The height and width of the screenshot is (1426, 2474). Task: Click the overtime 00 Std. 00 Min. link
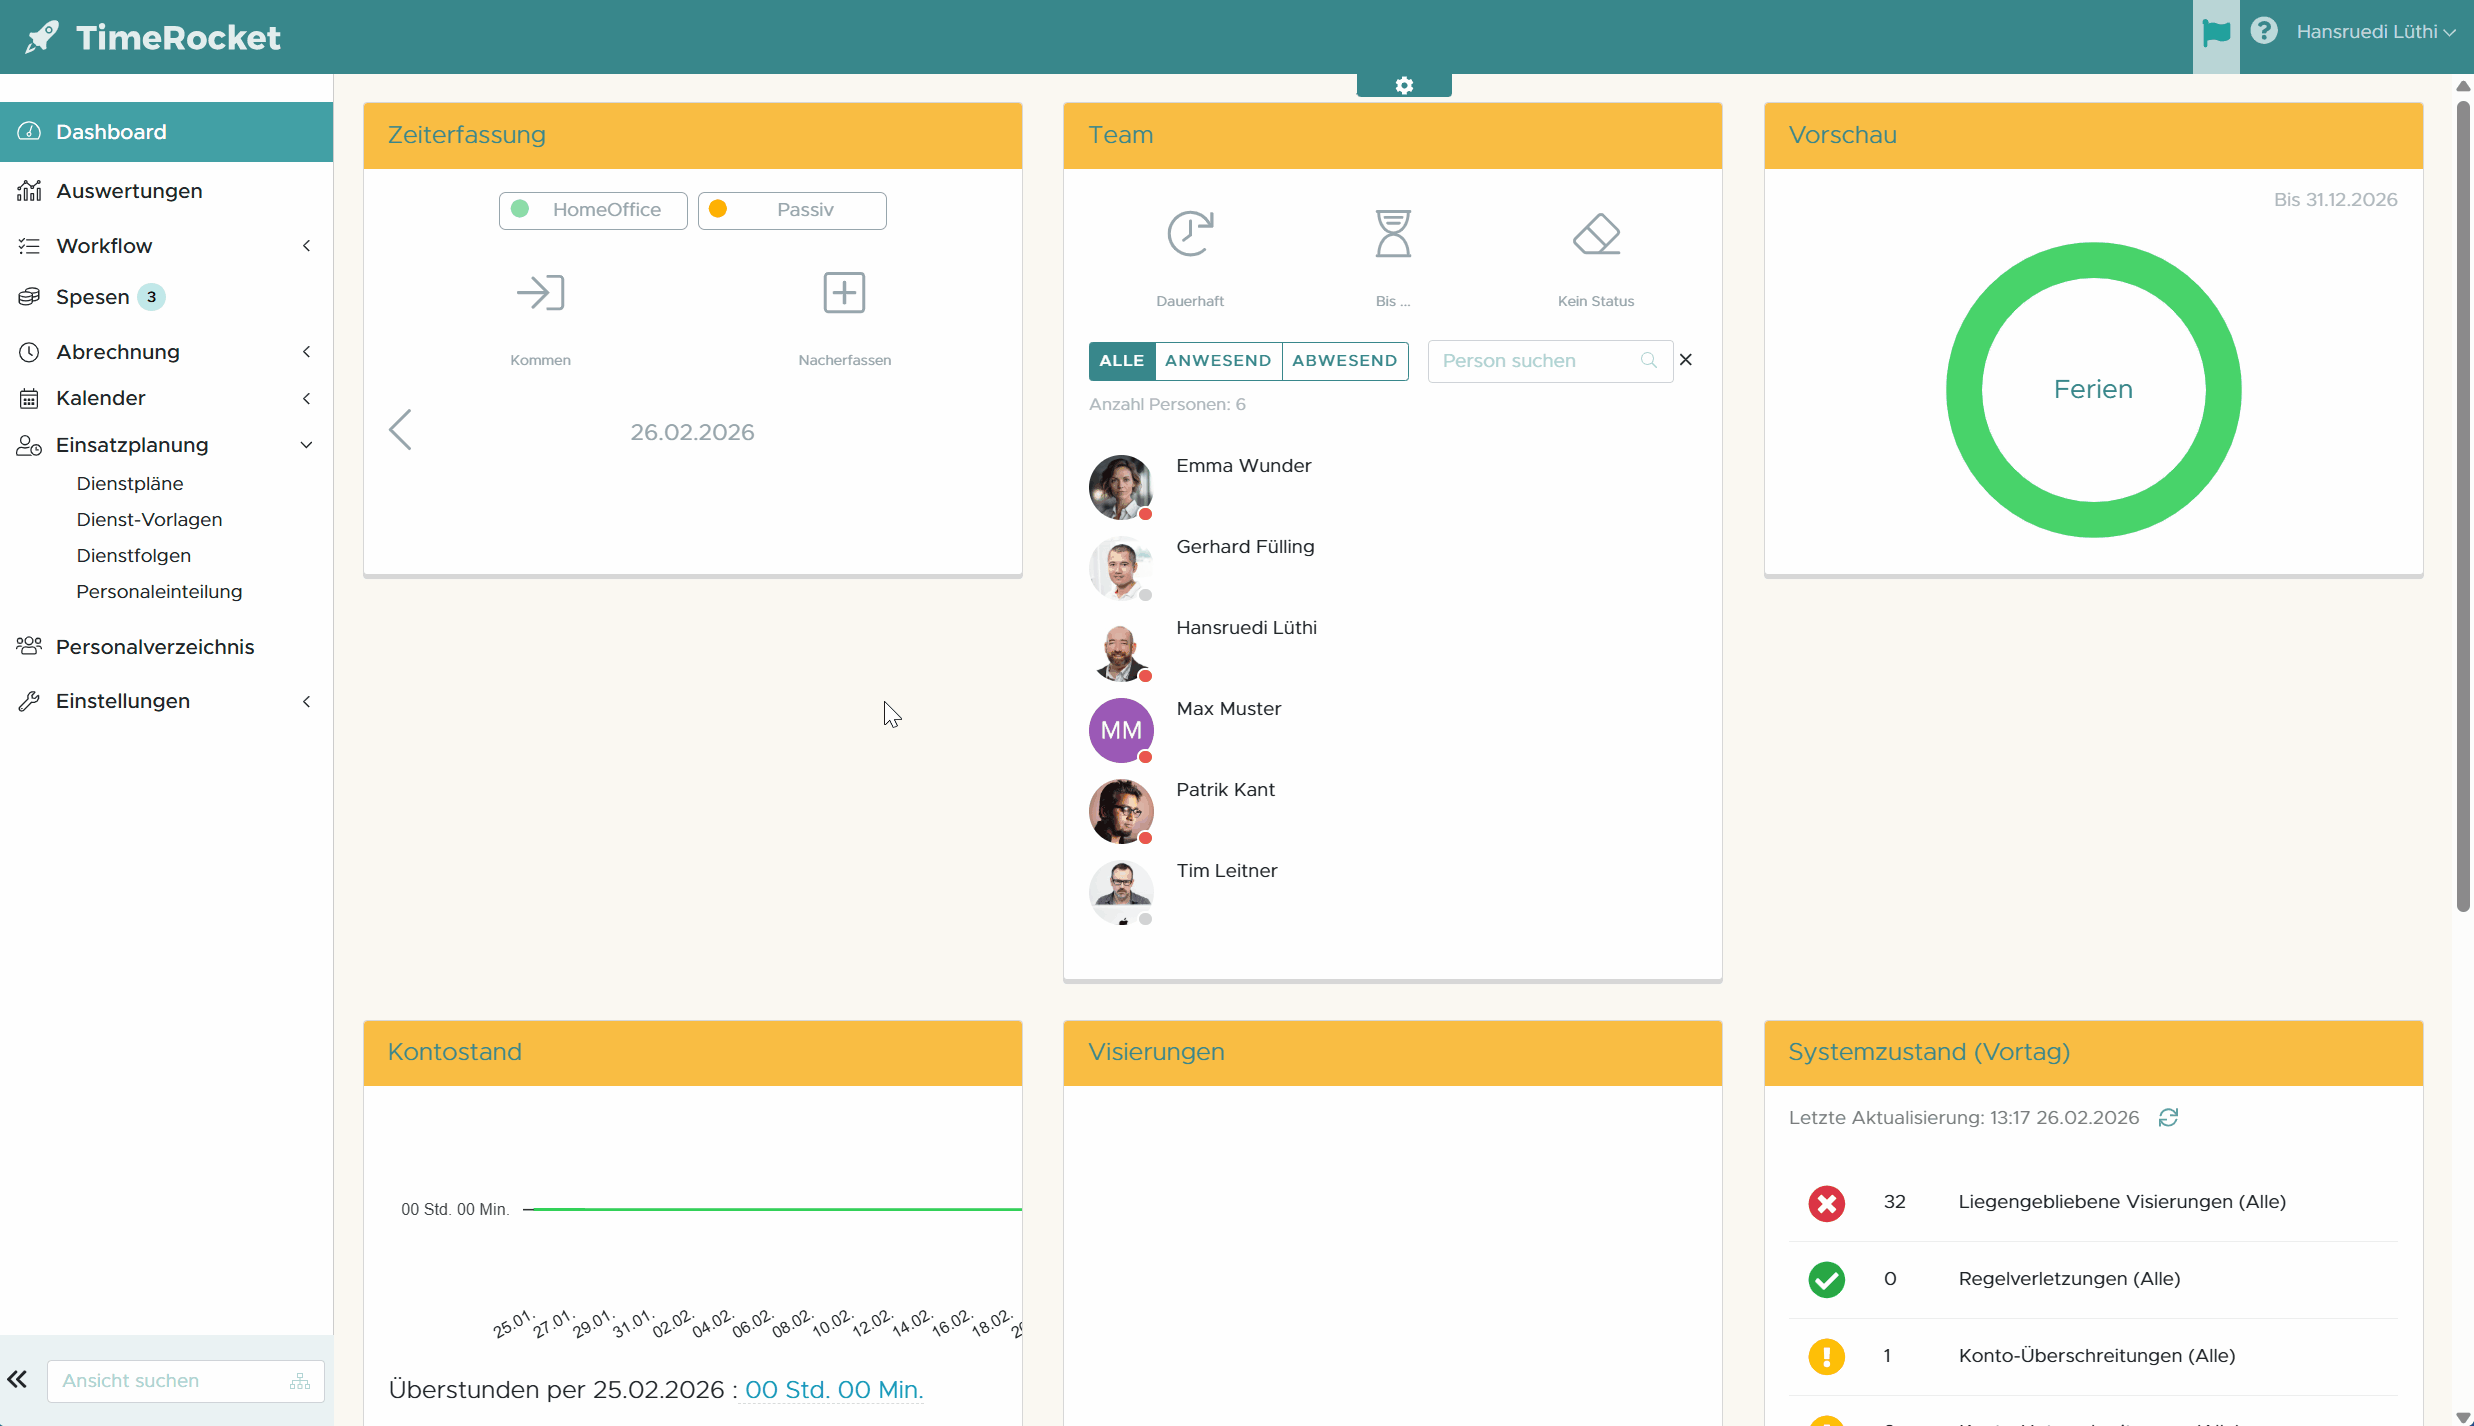coord(833,1389)
